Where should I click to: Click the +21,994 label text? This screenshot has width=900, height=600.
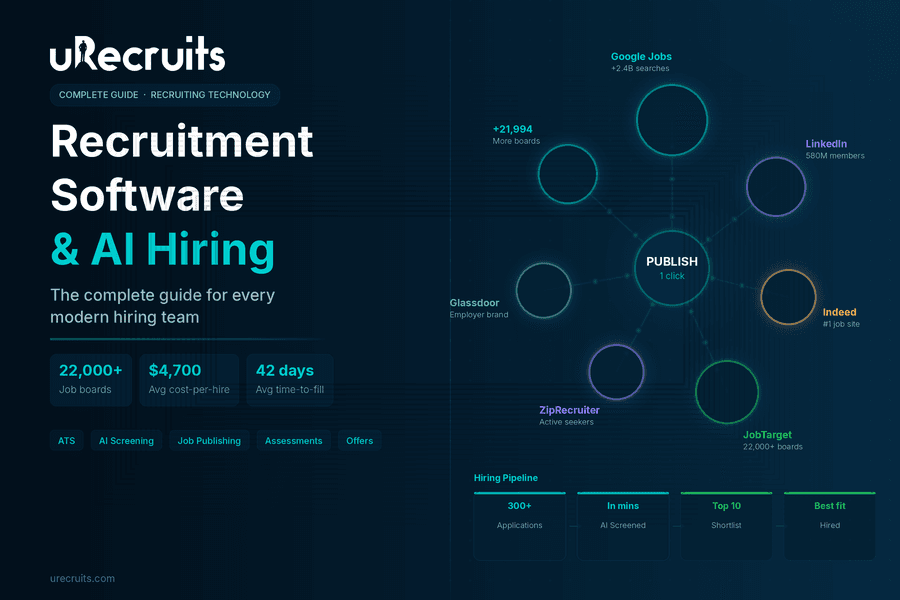(513, 129)
